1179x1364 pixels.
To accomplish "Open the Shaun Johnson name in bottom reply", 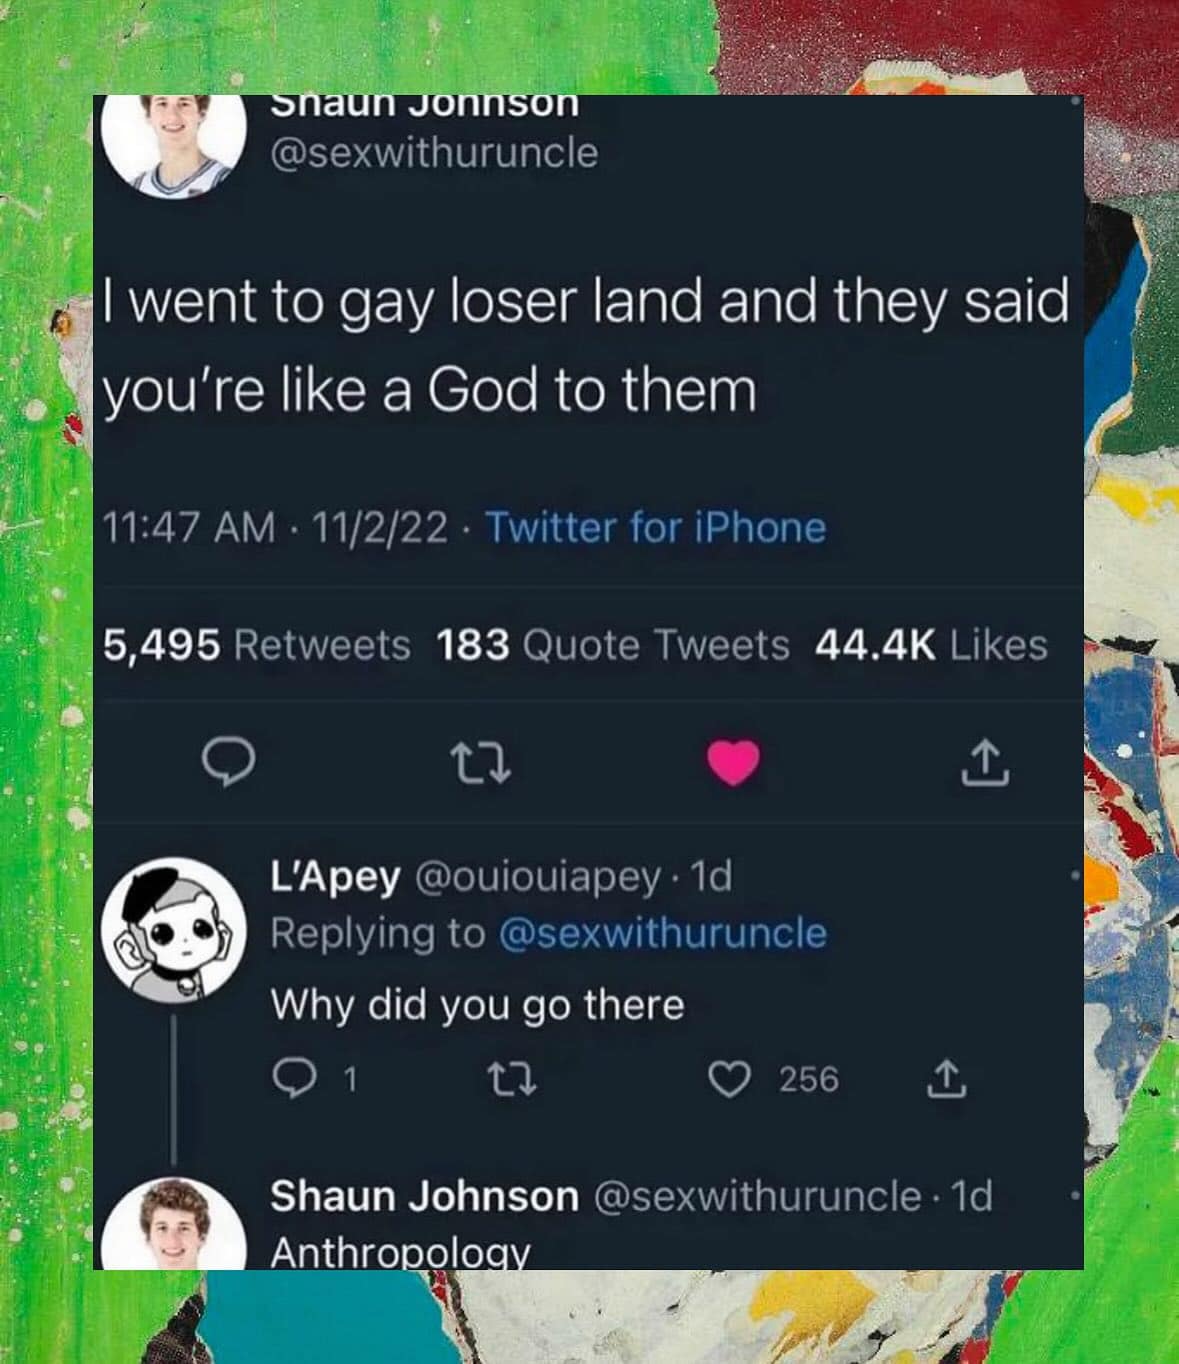I will (x=424, y=1196).
